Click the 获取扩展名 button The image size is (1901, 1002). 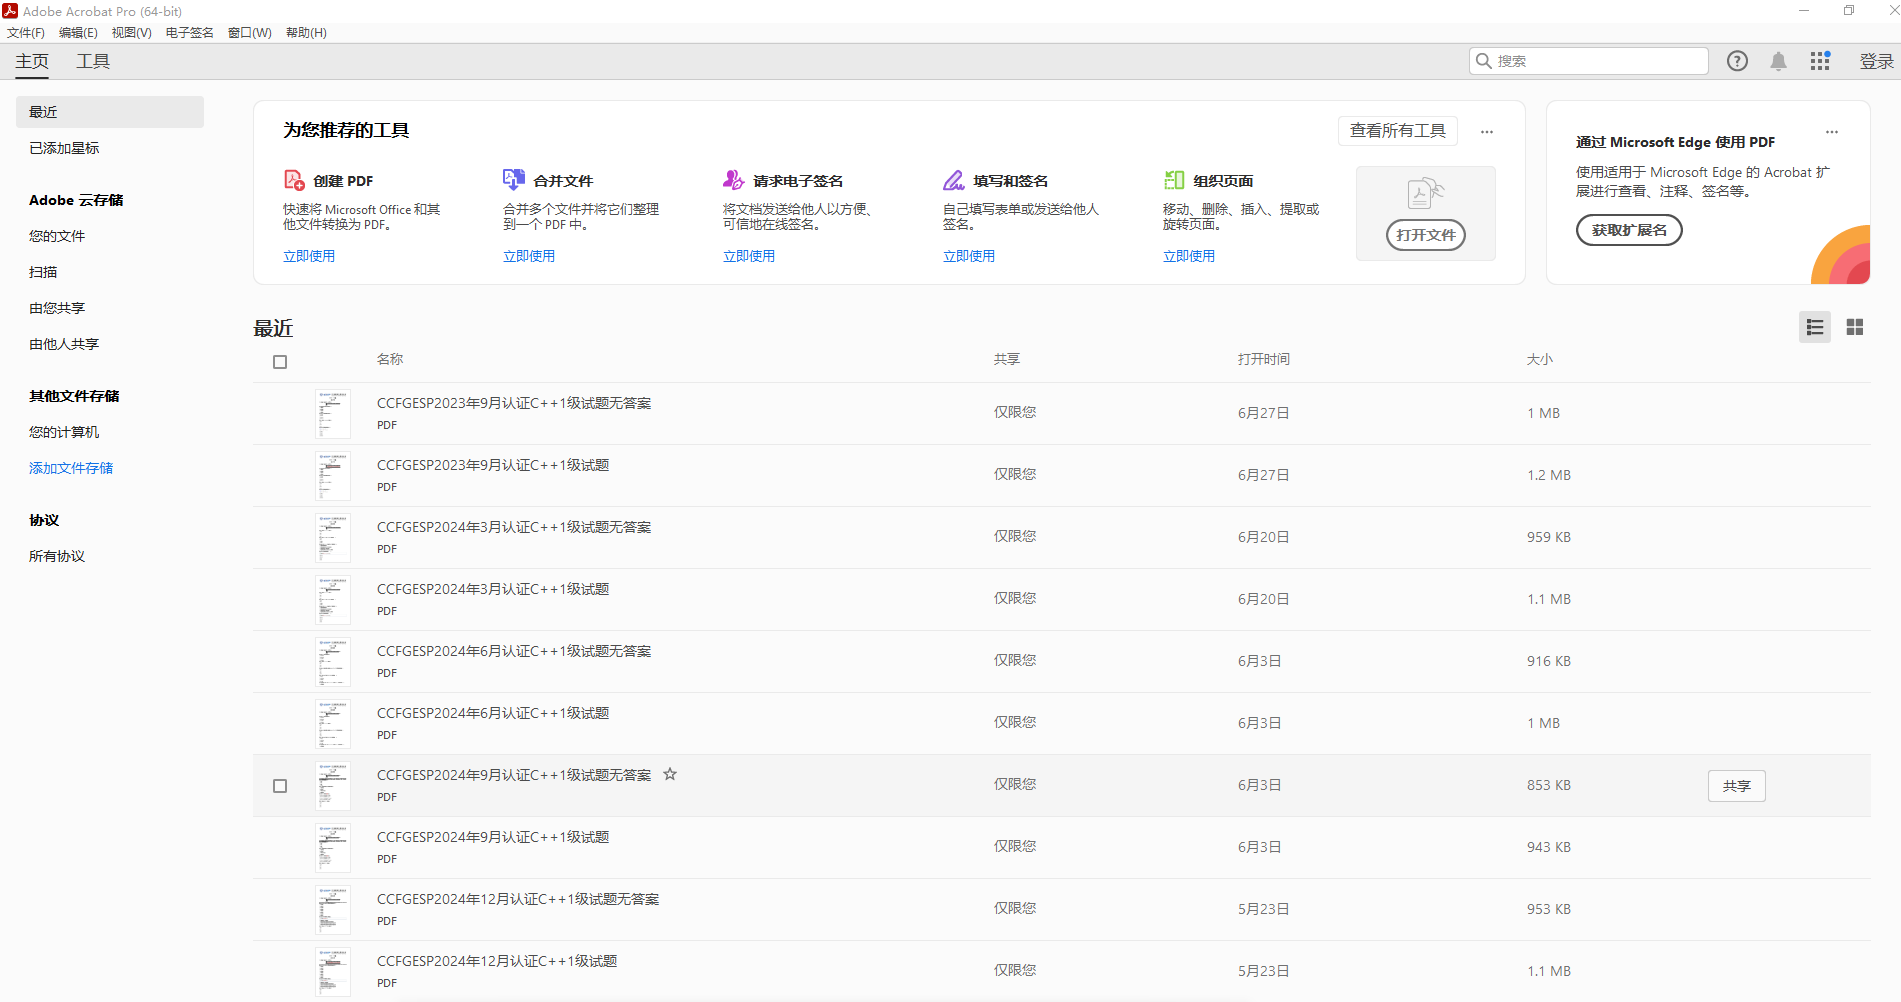pyautogui.click(x=1629, y=230)
